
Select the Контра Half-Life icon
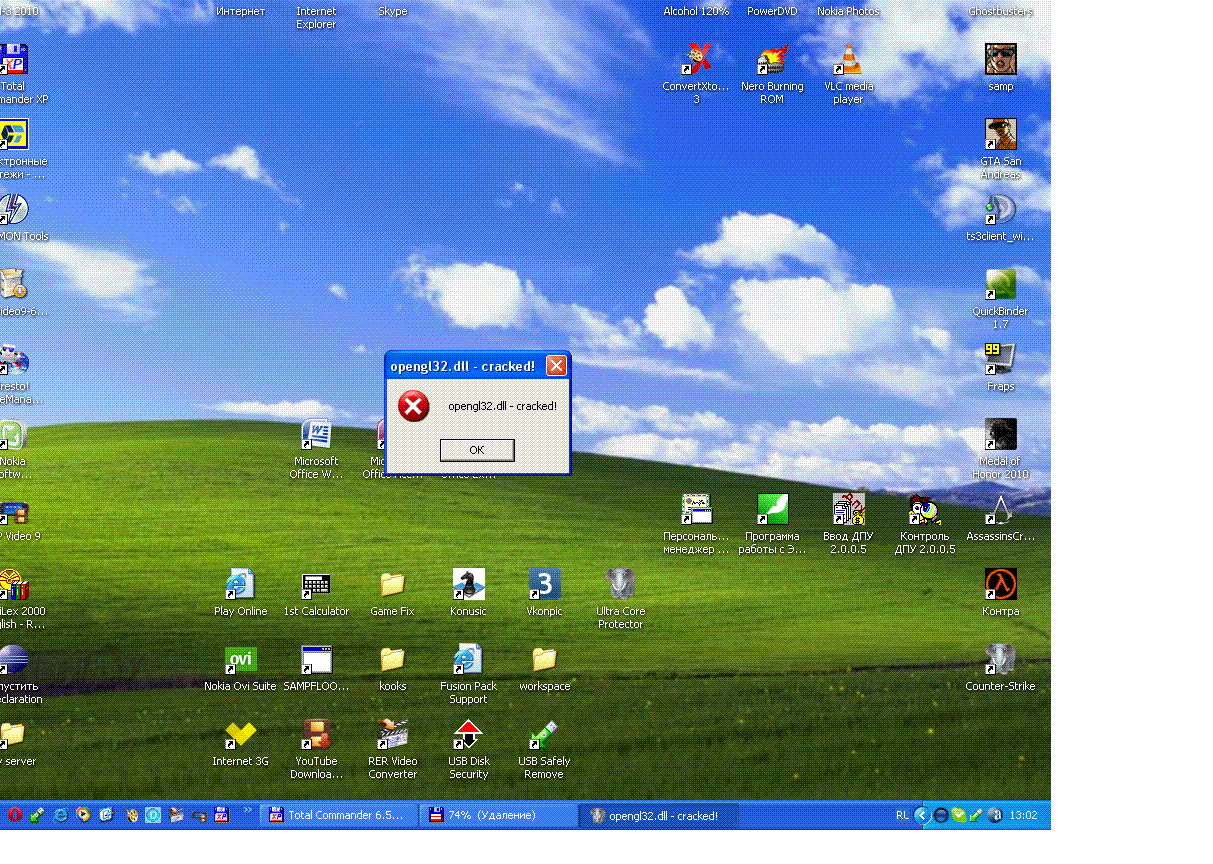point(1000,593)
